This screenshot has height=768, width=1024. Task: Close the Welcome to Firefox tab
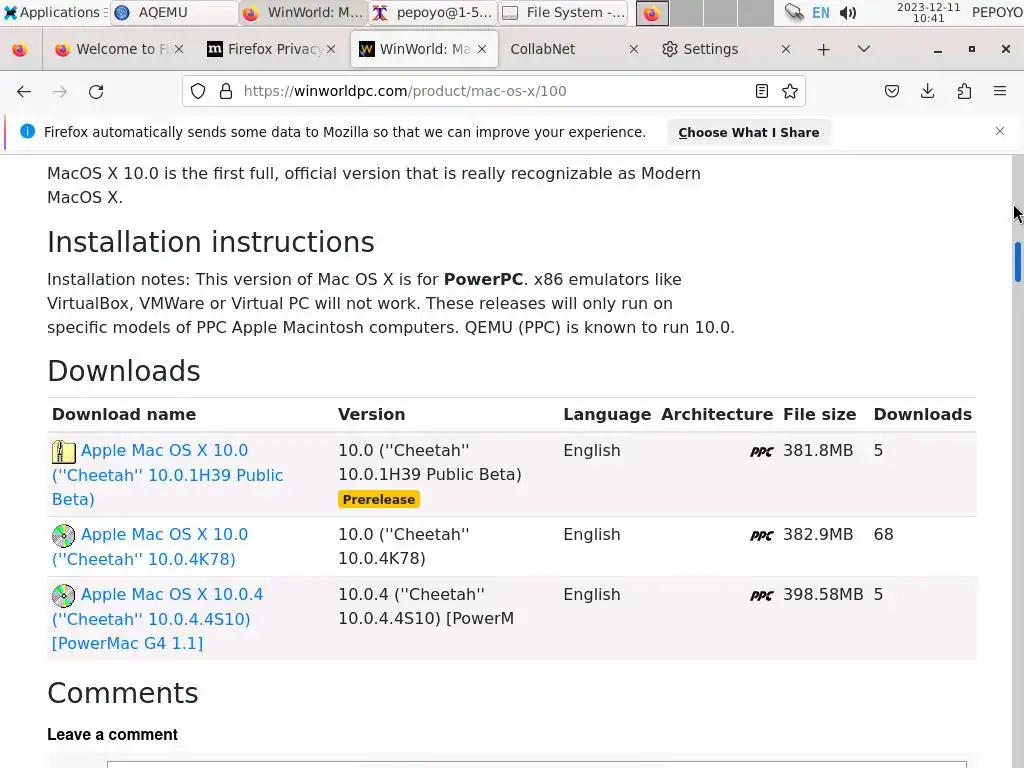(x=179, y=49)
